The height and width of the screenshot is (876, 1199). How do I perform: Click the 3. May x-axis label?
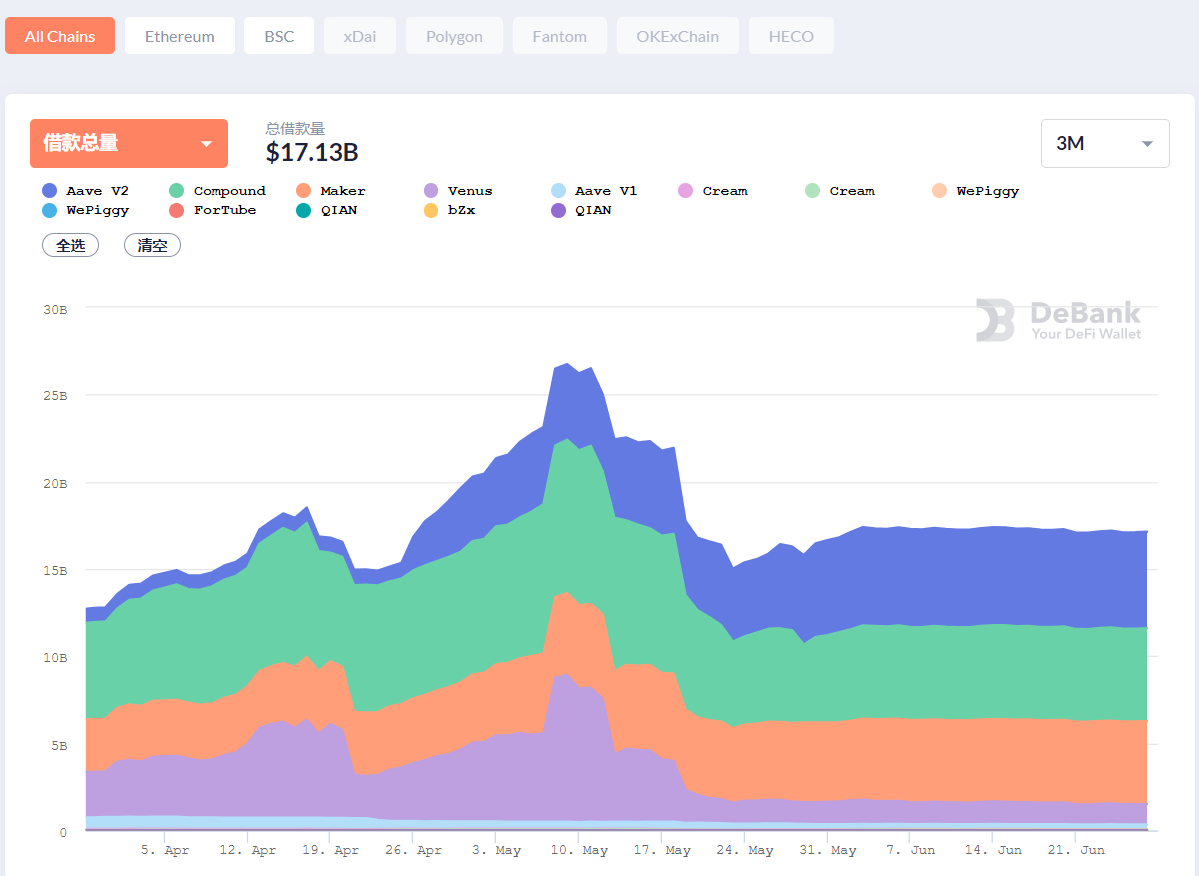click(496, 850)
